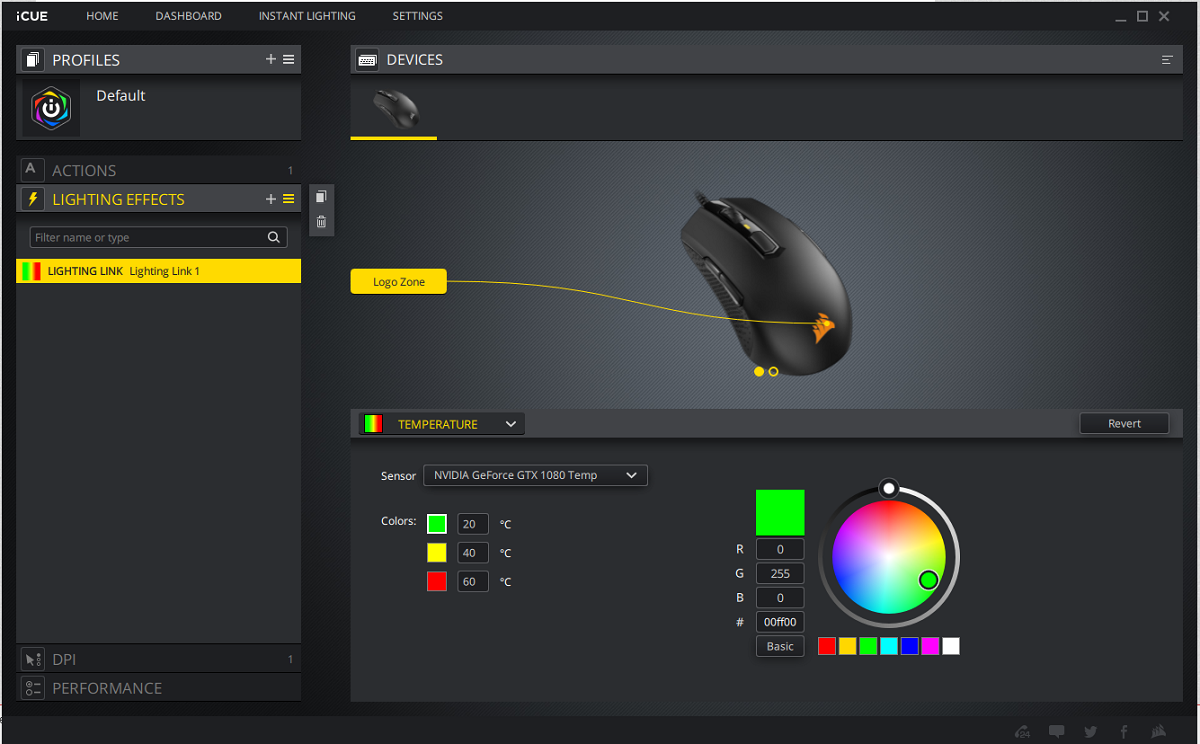Click the green handle inside color wheel
Image resolution: width=1200 pixels, height=744 pixels.
(928, 579)
